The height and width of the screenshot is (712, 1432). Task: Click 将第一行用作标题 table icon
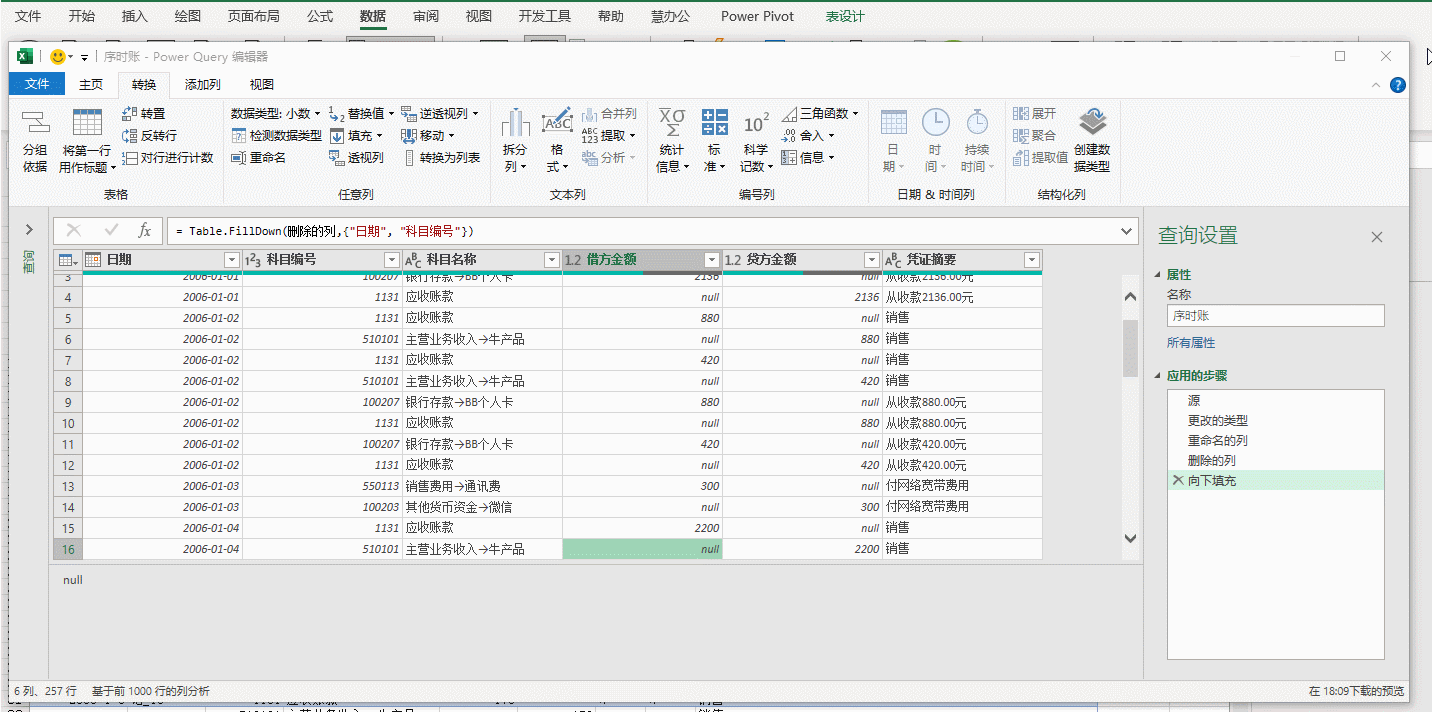87,122
